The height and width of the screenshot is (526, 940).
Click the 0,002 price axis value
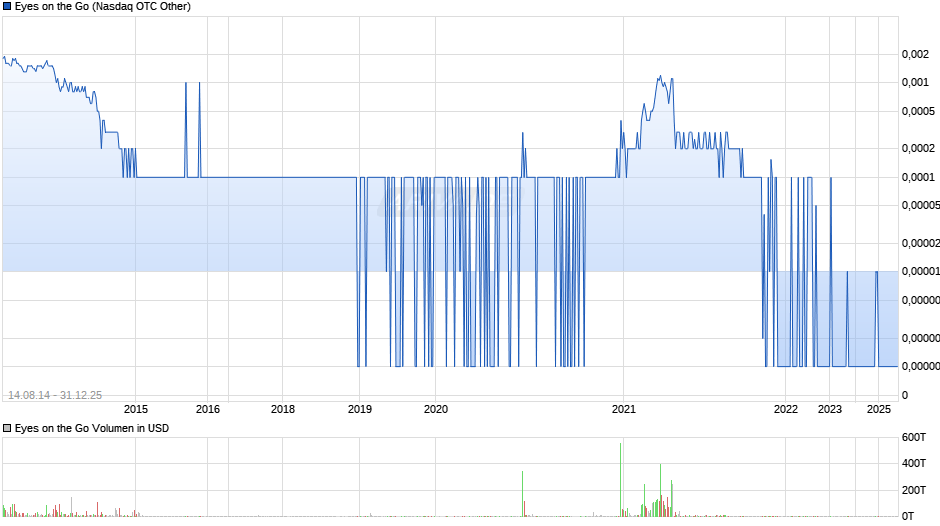point(915,55)
